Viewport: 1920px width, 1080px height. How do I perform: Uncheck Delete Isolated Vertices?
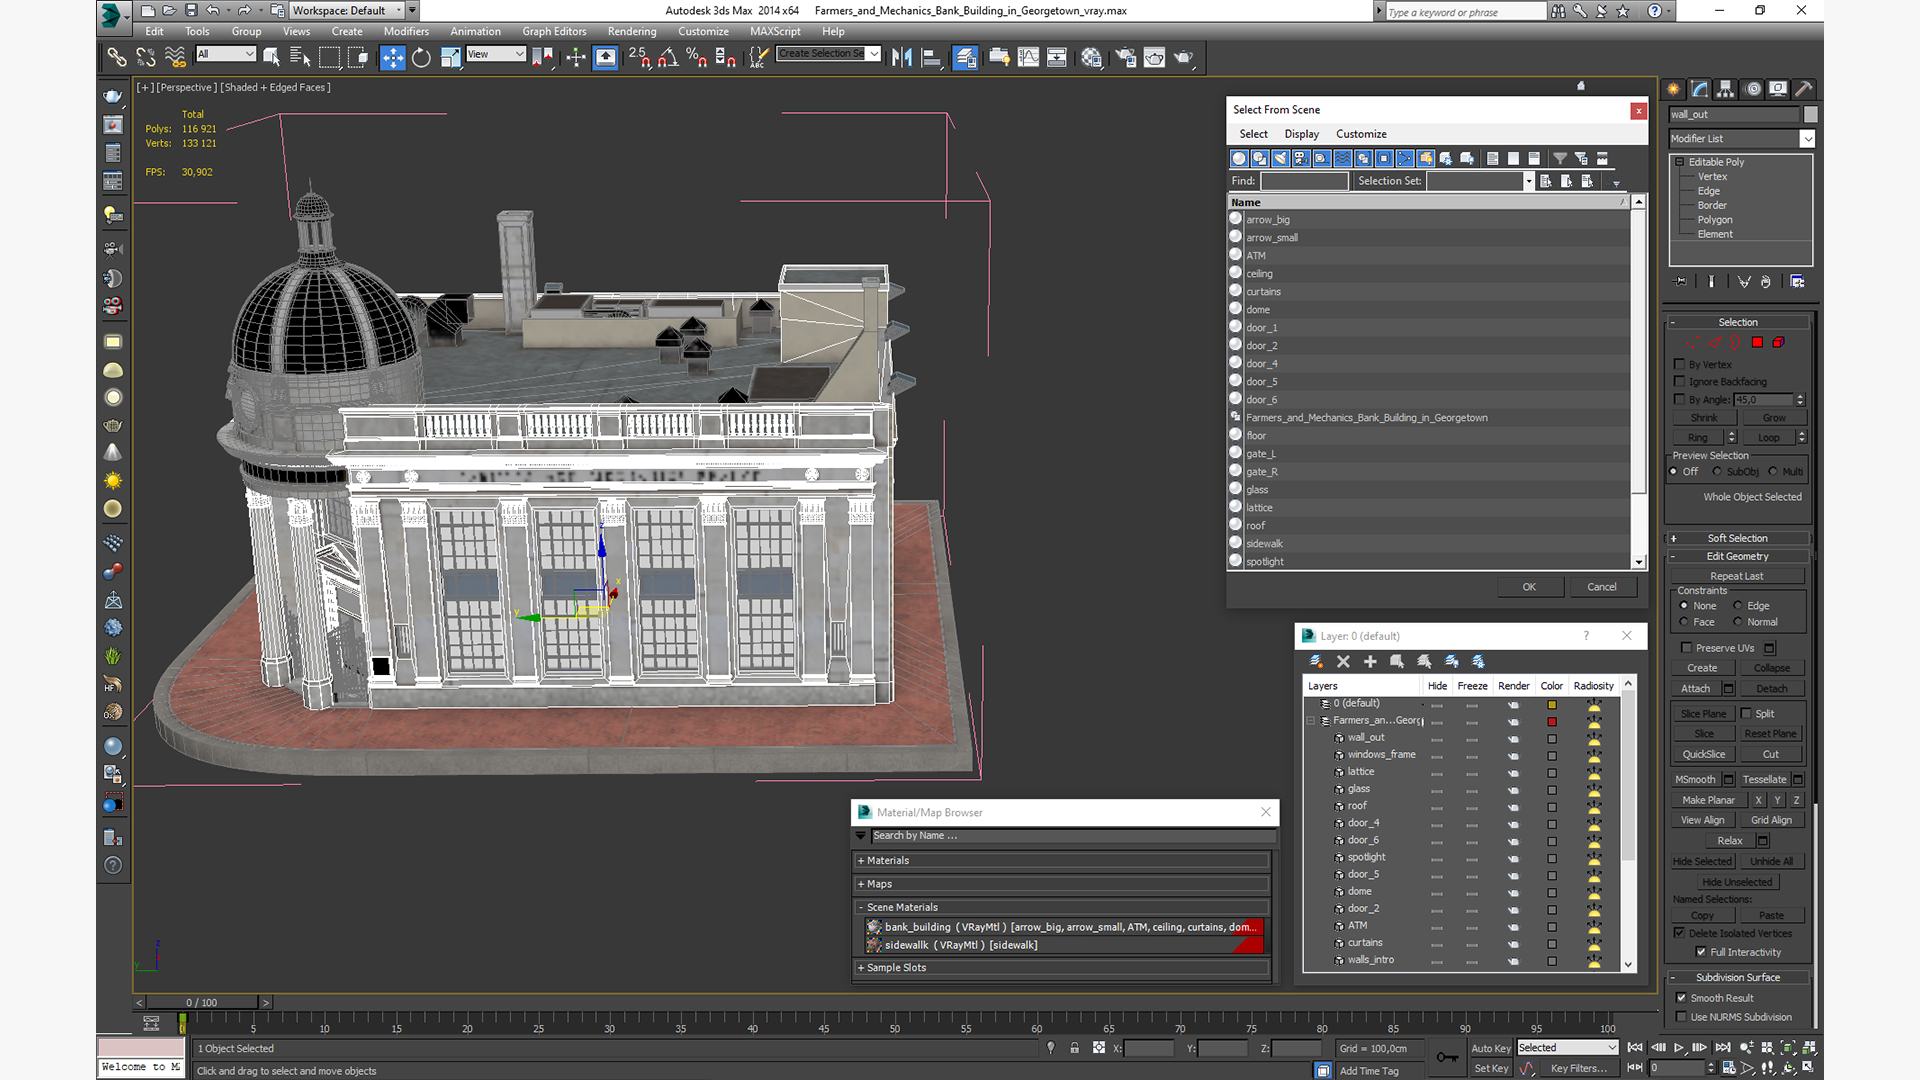click(1680, 933)
